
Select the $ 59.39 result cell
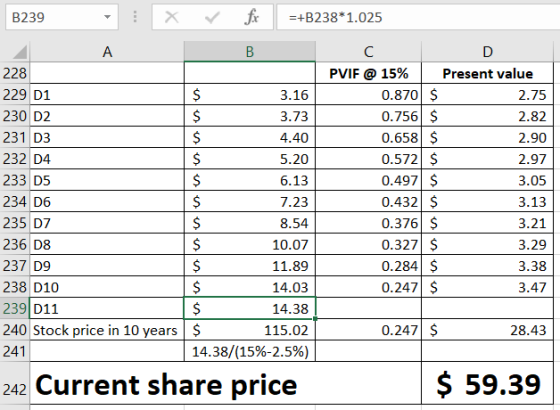pyautogui.click(x=488, y=384)
